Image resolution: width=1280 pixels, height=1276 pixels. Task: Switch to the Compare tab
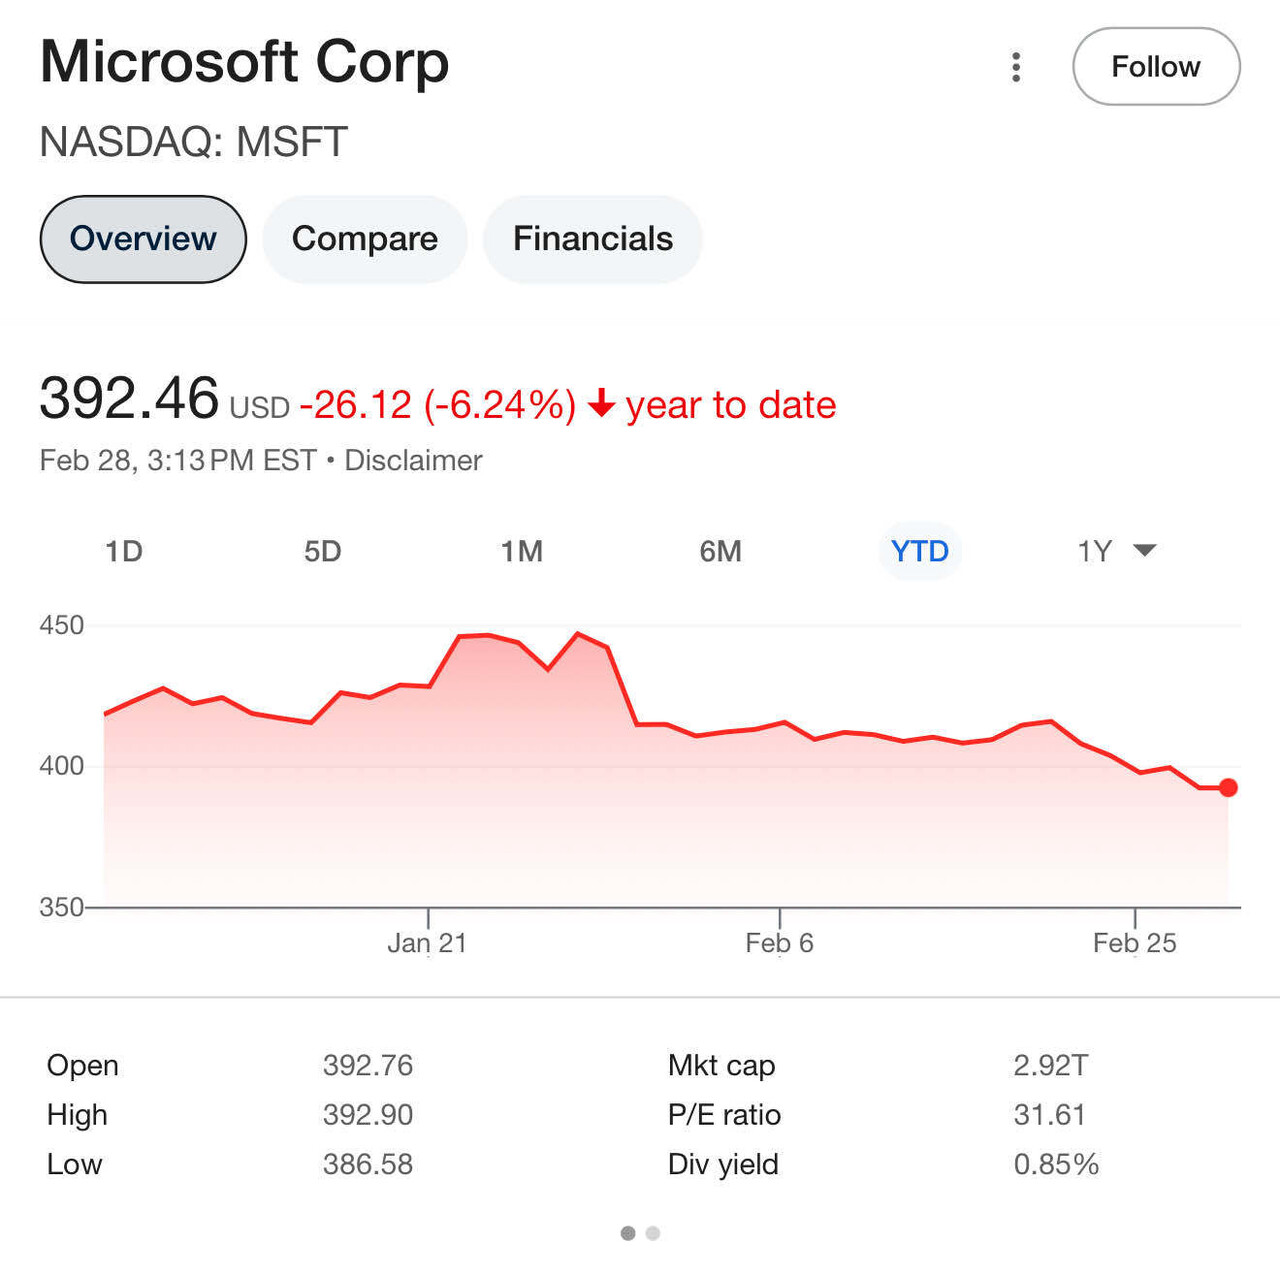pyautogui.click(x=365, y=239)
